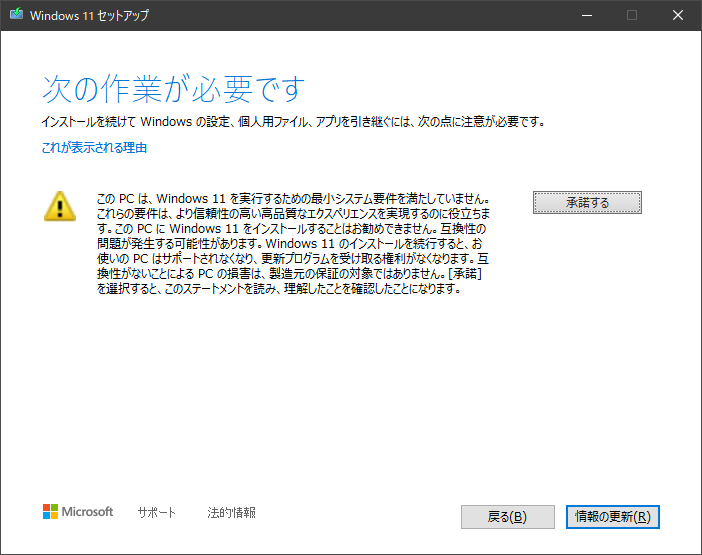702x555 pixels.
Task: Go back with the 戻る(B) button
Action: (x=508, y=517)
